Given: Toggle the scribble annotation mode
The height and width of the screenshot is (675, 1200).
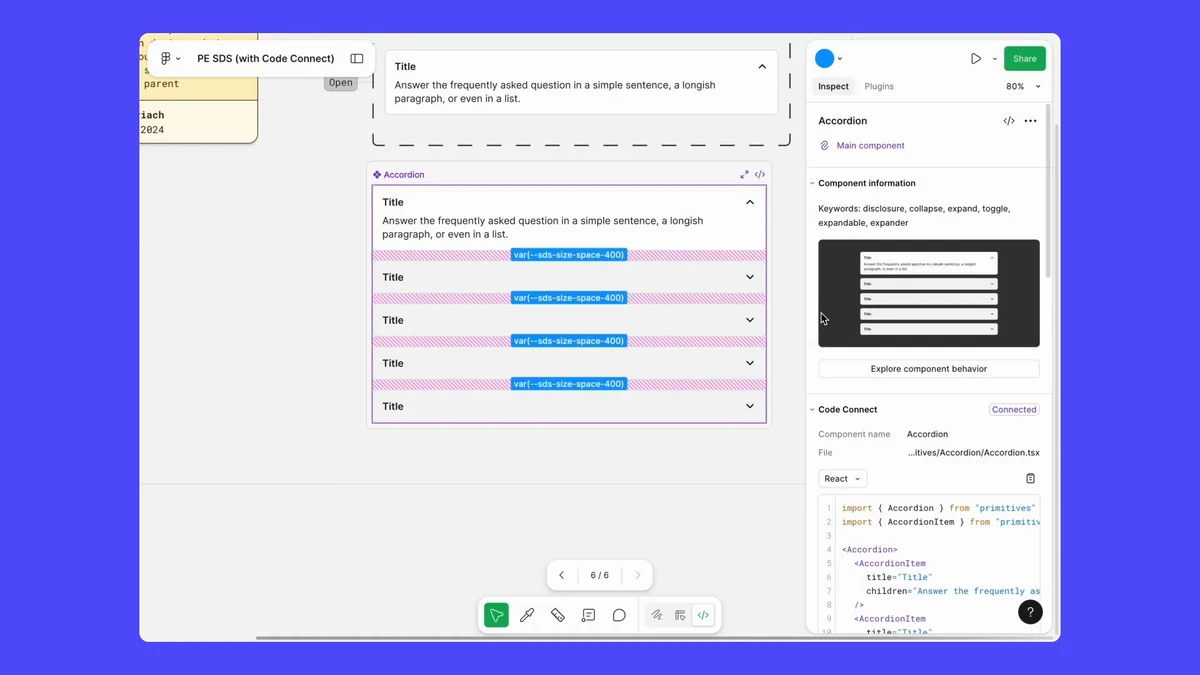Looking at the screenshot, I should 657,614.
